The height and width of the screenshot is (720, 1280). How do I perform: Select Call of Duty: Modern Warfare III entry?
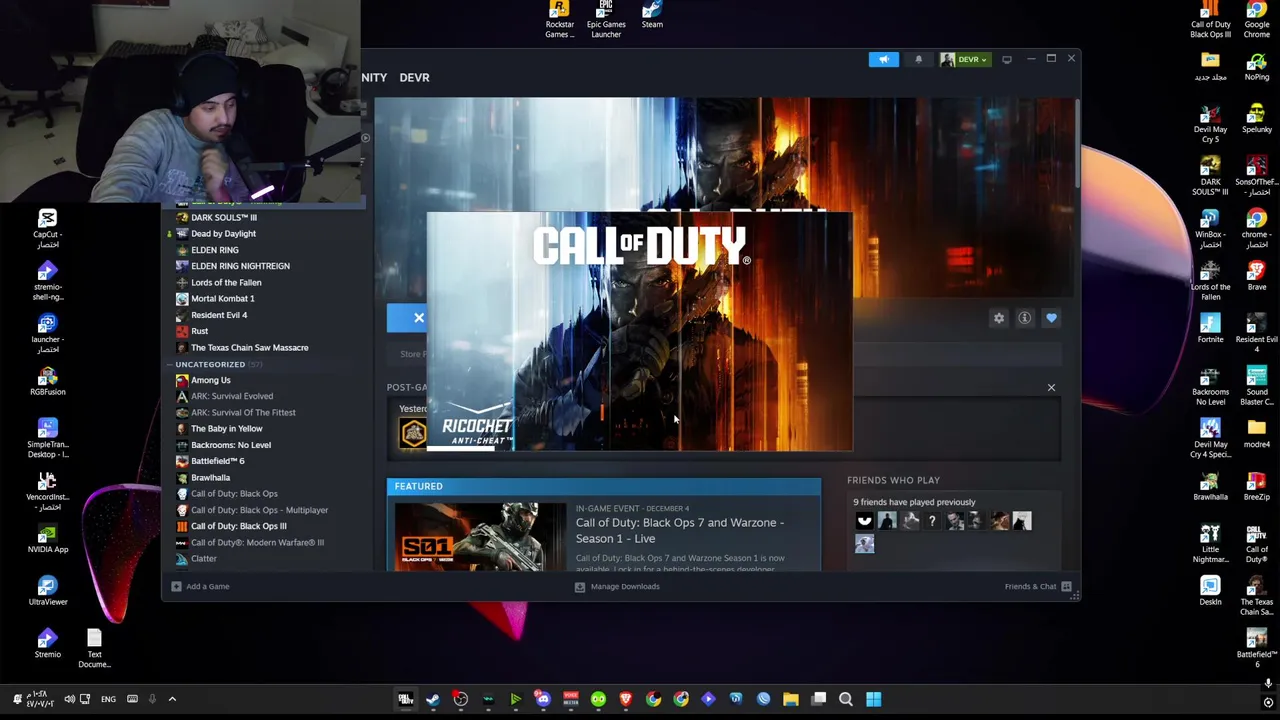(x=257, y=542)
